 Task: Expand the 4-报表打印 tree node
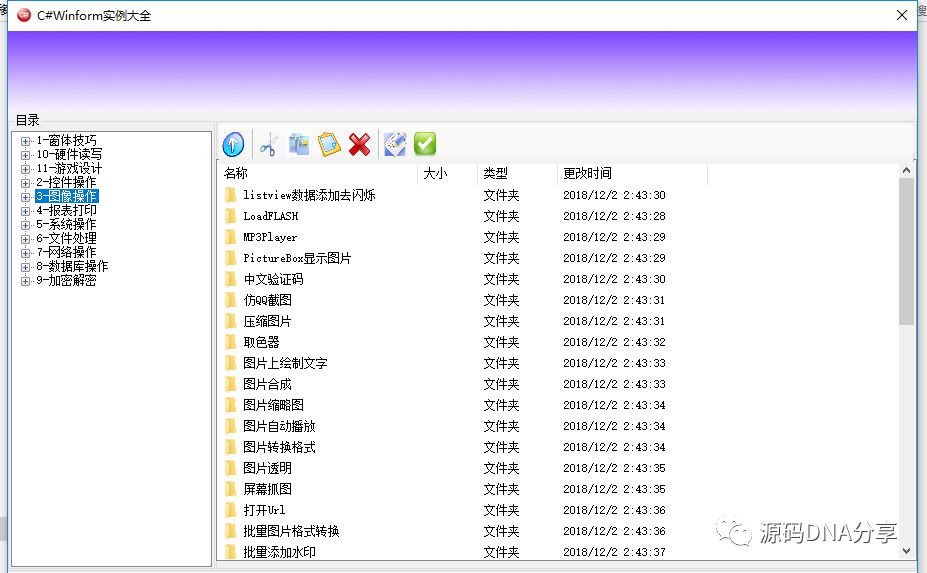pos(25,211)
